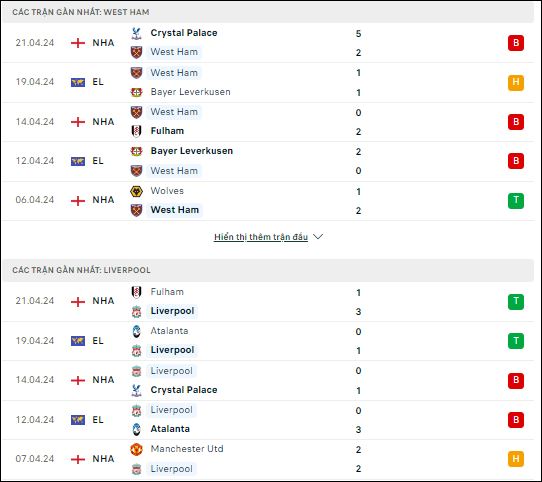This screenshot has width=542, height=482.
Task: Click the Atalanta crest in the 19.04.24 Liverpool match
Action: click(136, 331)
